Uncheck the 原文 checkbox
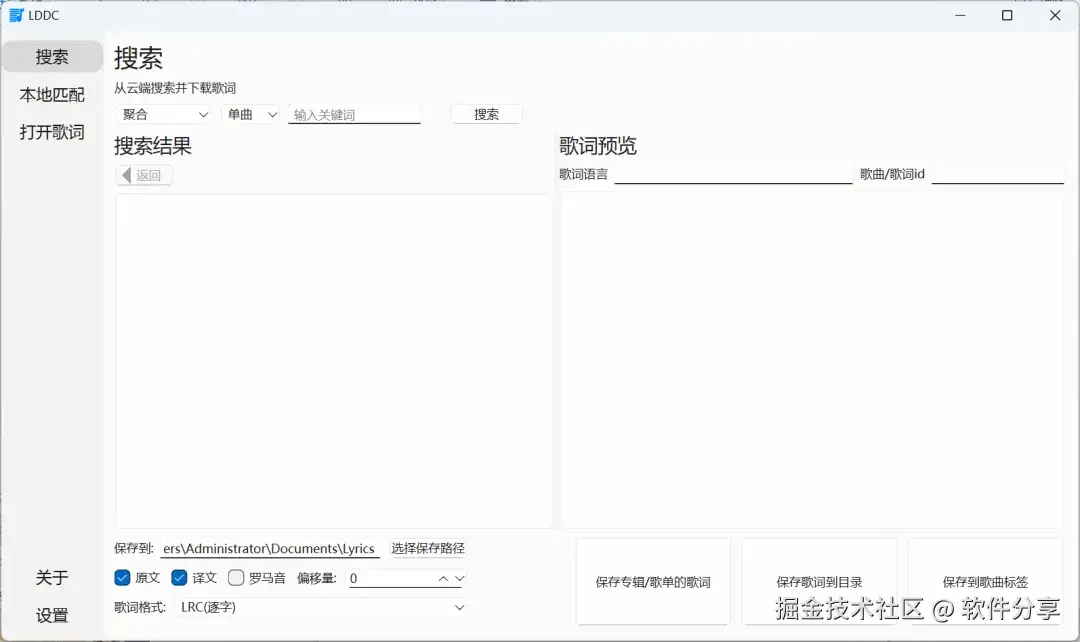1080x642 pixels. (x=122, y=577)
